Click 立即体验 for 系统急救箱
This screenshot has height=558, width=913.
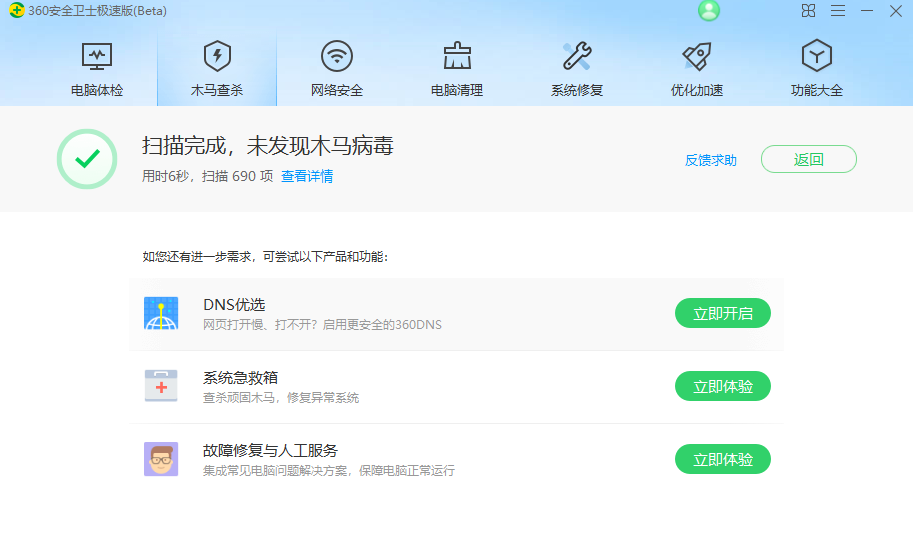click(x=723, y=386)
